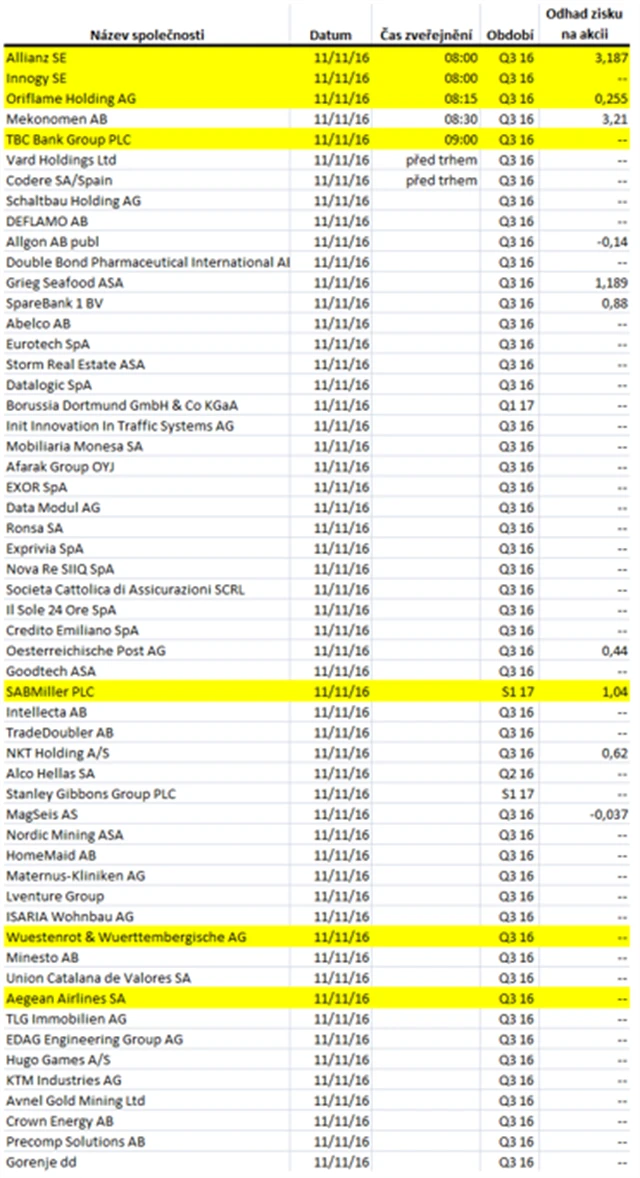Click the Nordic Mining ASA cell
The image size is (640, 1178).
coord(65,835)
